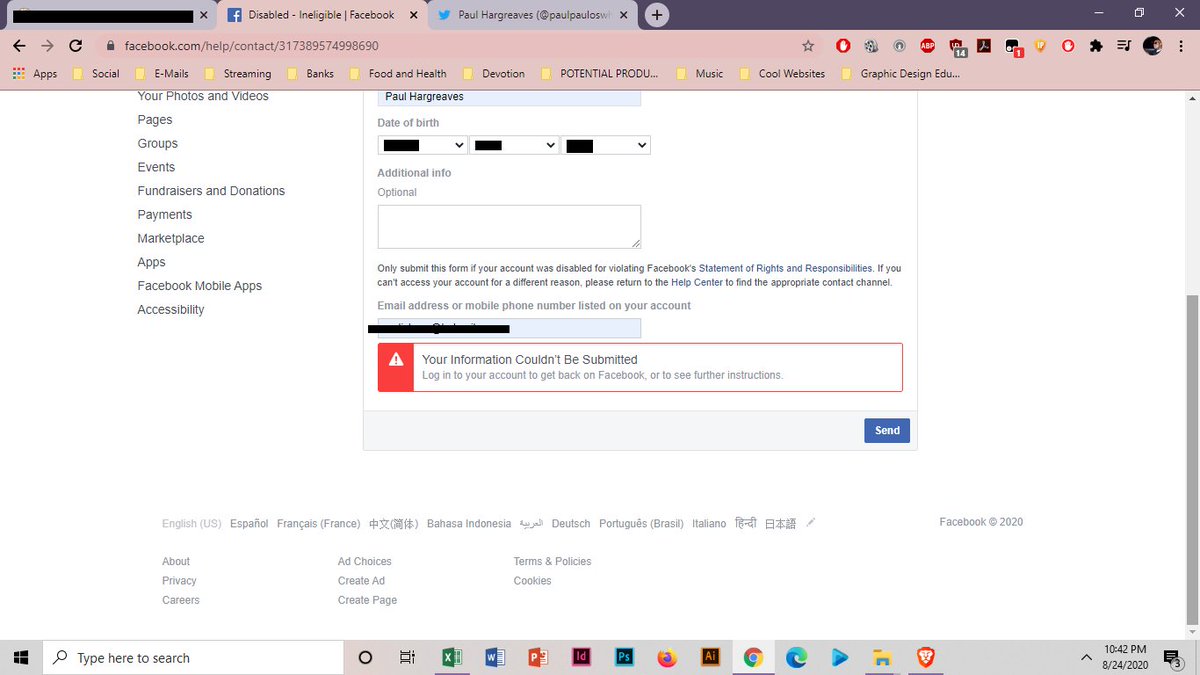Screen dimensions: 1200x675
Task: Click the edit pencil next to language list
Action: (x=811, y=522)
